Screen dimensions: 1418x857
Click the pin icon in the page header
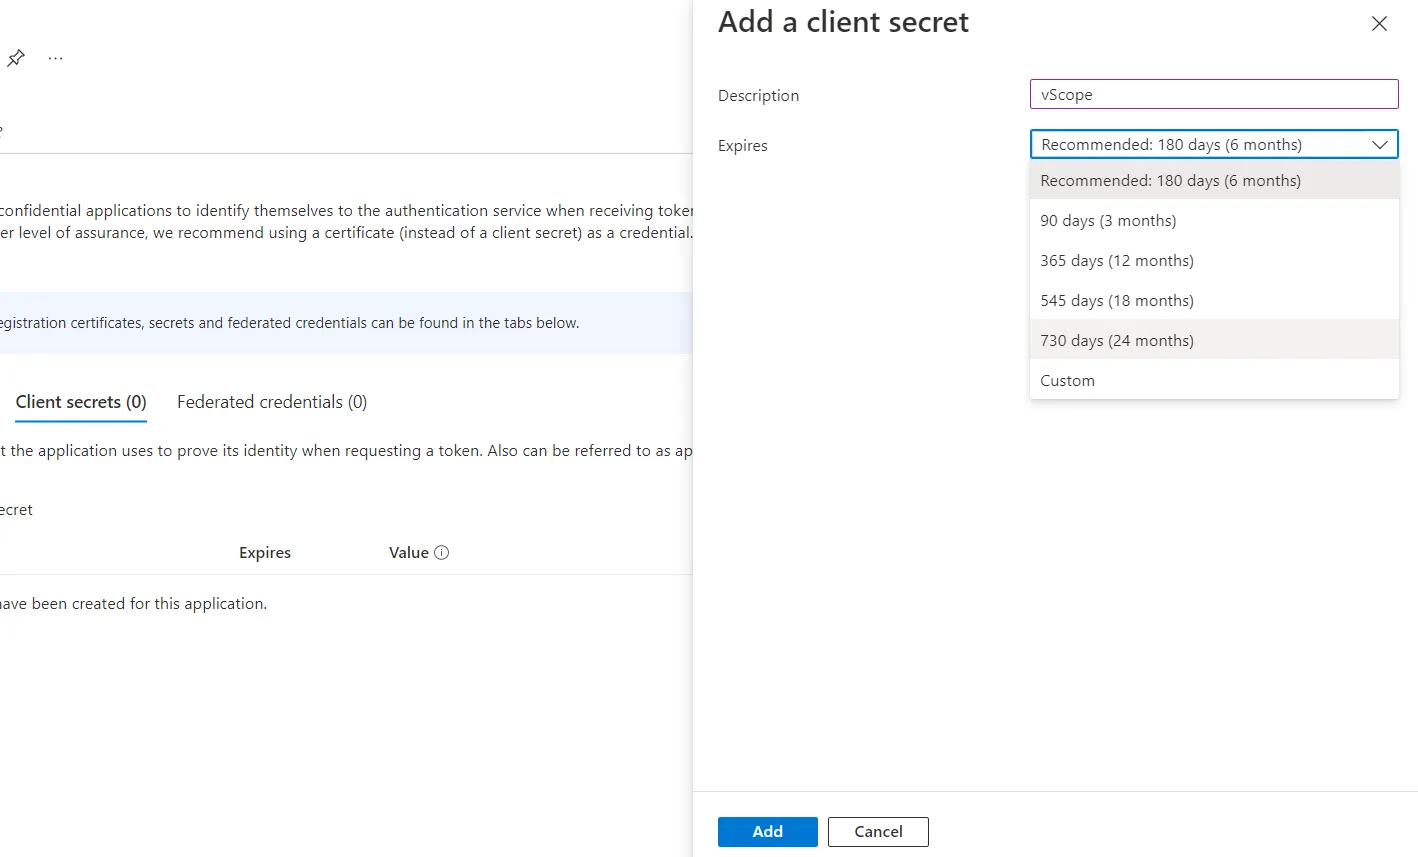pos(16,59)
